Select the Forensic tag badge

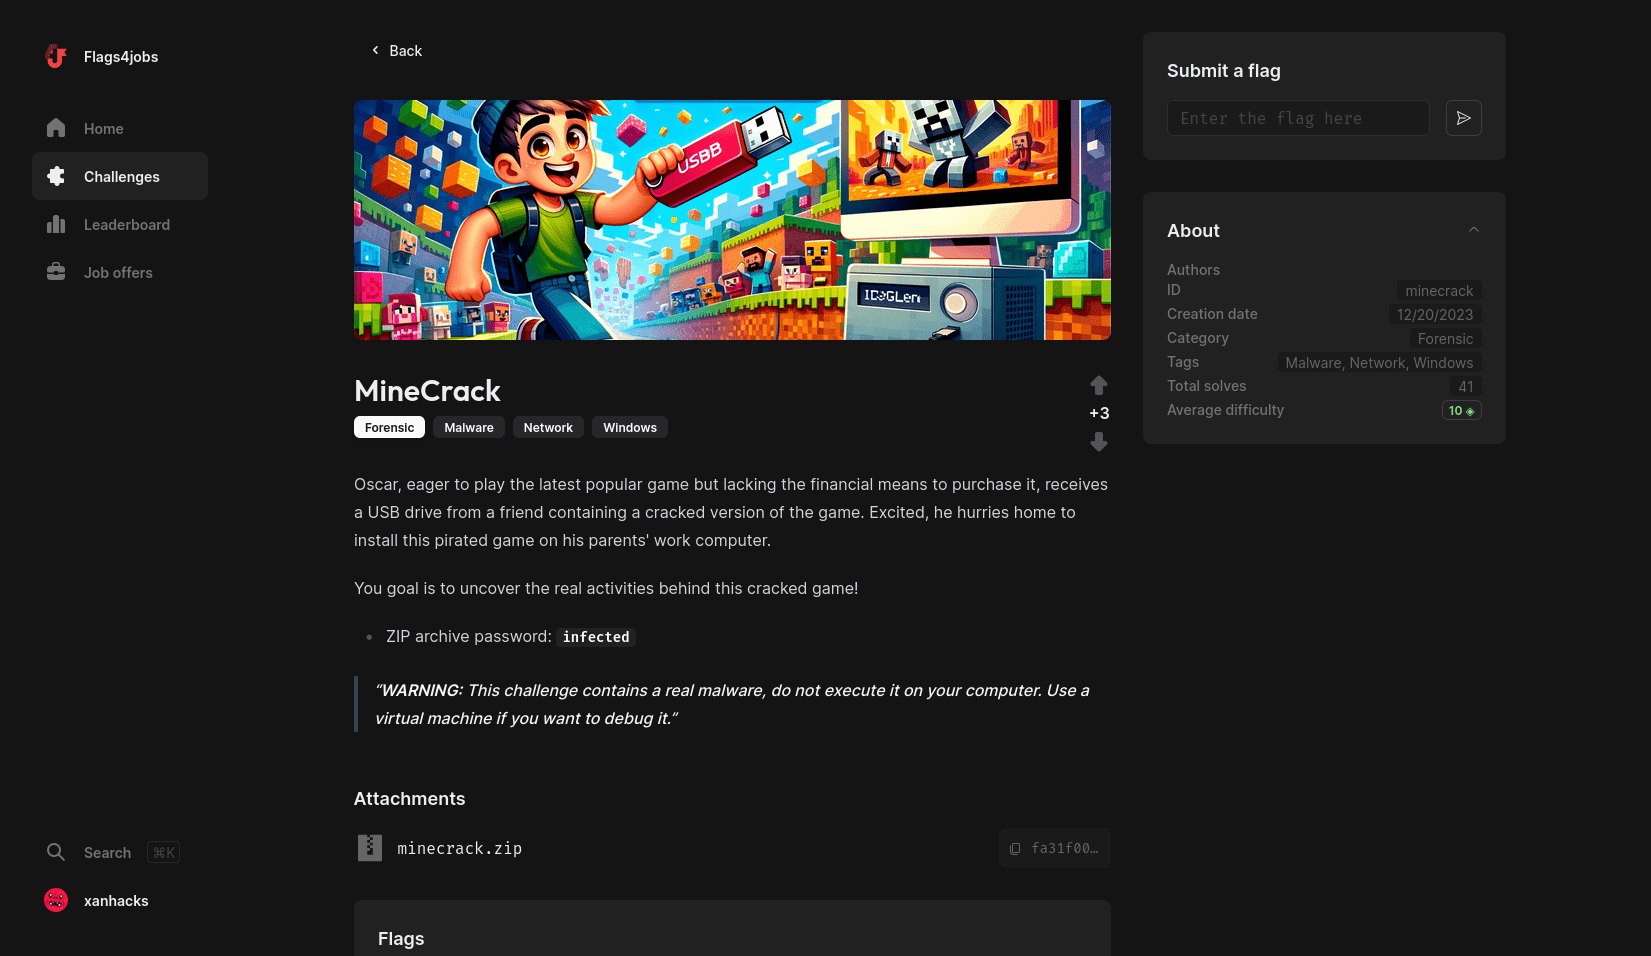389,427
